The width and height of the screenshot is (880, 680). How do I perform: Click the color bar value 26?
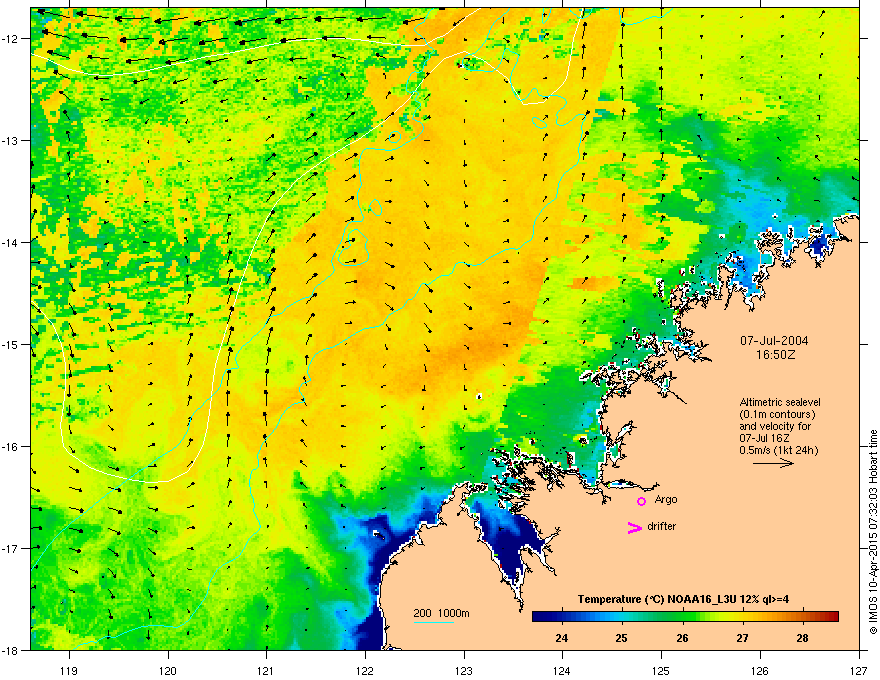coord(682,638)
